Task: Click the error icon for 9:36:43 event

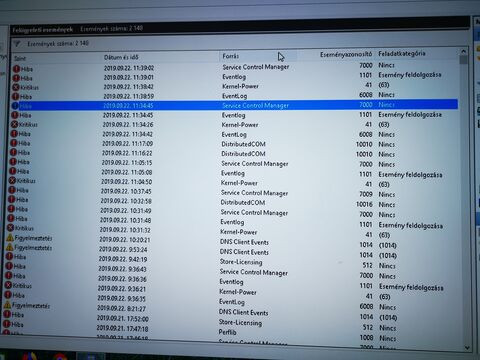Action: coord(9,266)
